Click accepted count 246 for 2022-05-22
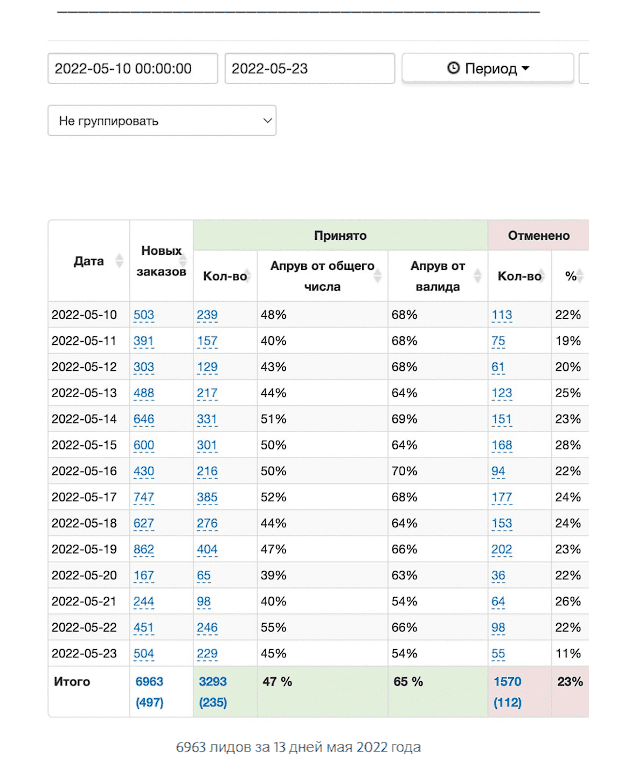Screen dimensions: 627x783 pyautogui.click(x=207, y=627)
